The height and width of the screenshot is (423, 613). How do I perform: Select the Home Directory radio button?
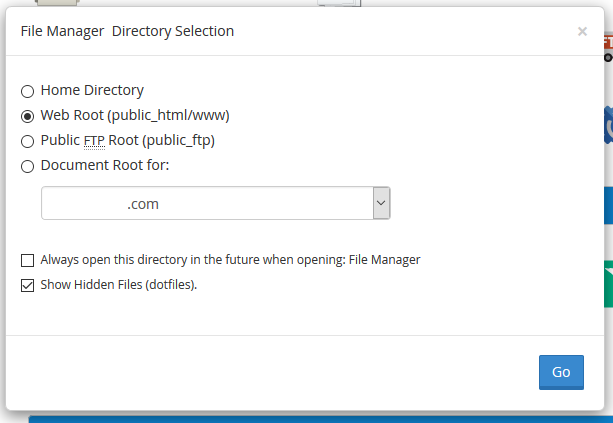tap(27, 91)
